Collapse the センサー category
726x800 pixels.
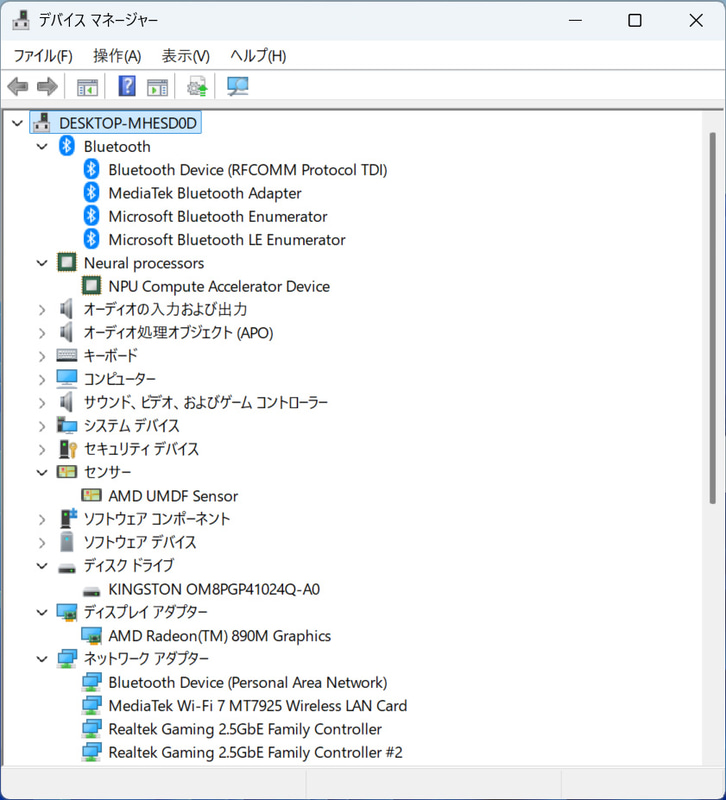click(x=42, y=472)
